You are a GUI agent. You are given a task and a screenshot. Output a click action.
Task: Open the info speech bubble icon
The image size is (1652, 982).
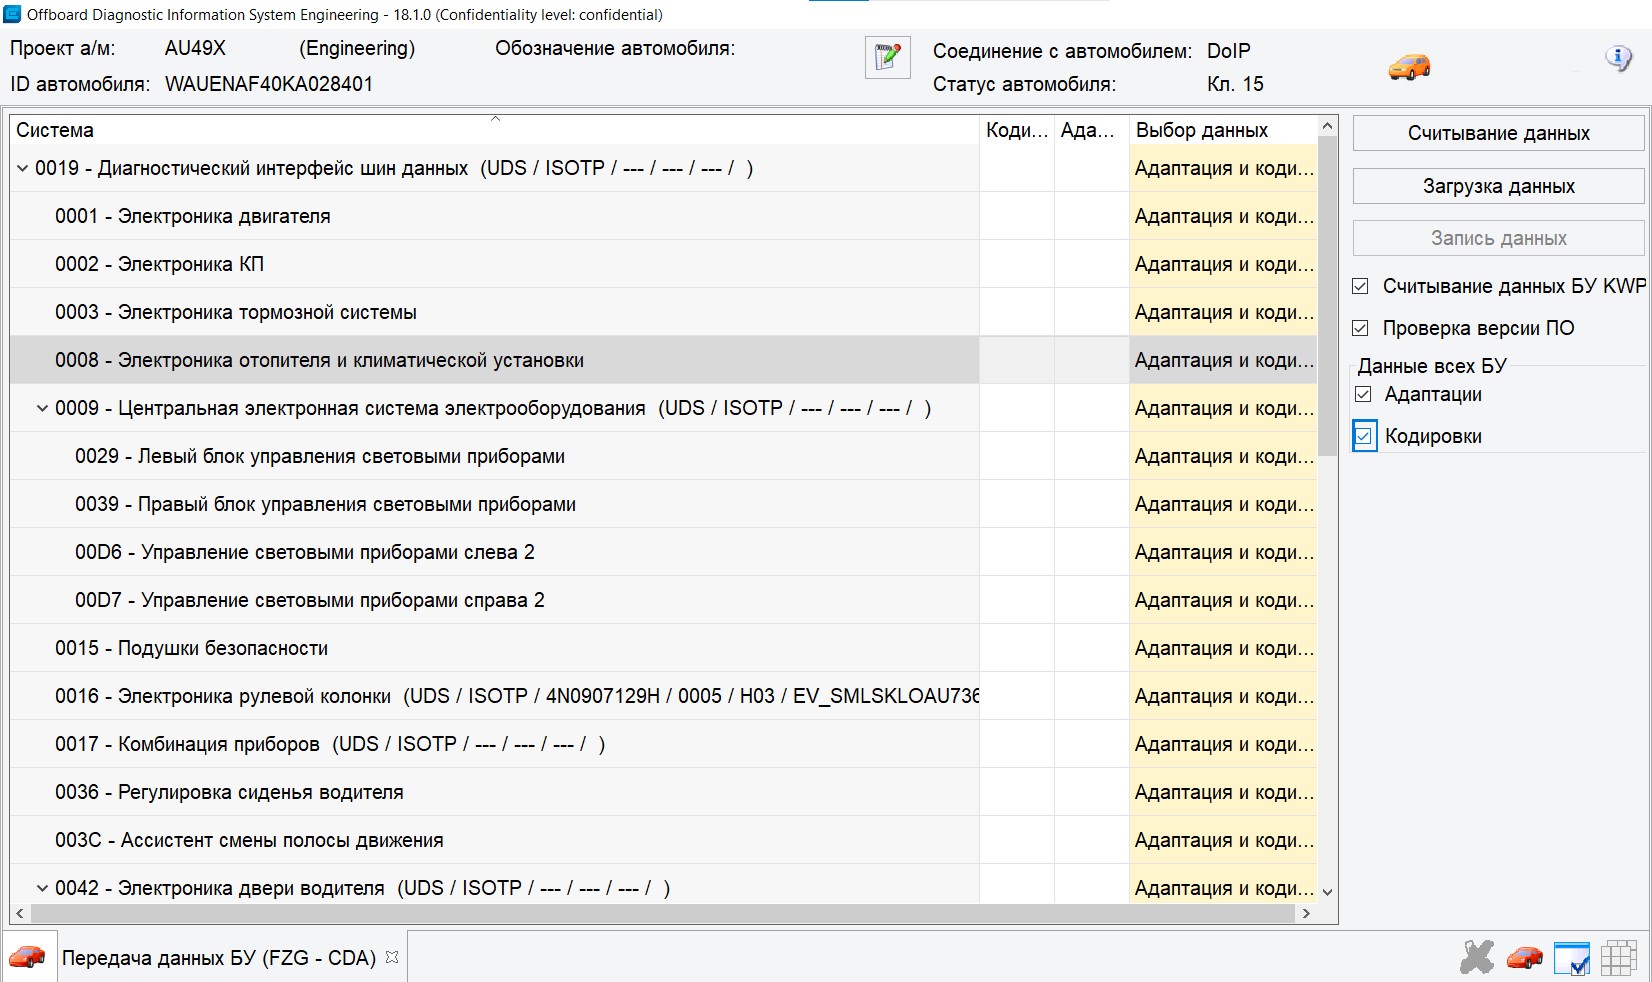point(1617,58)
